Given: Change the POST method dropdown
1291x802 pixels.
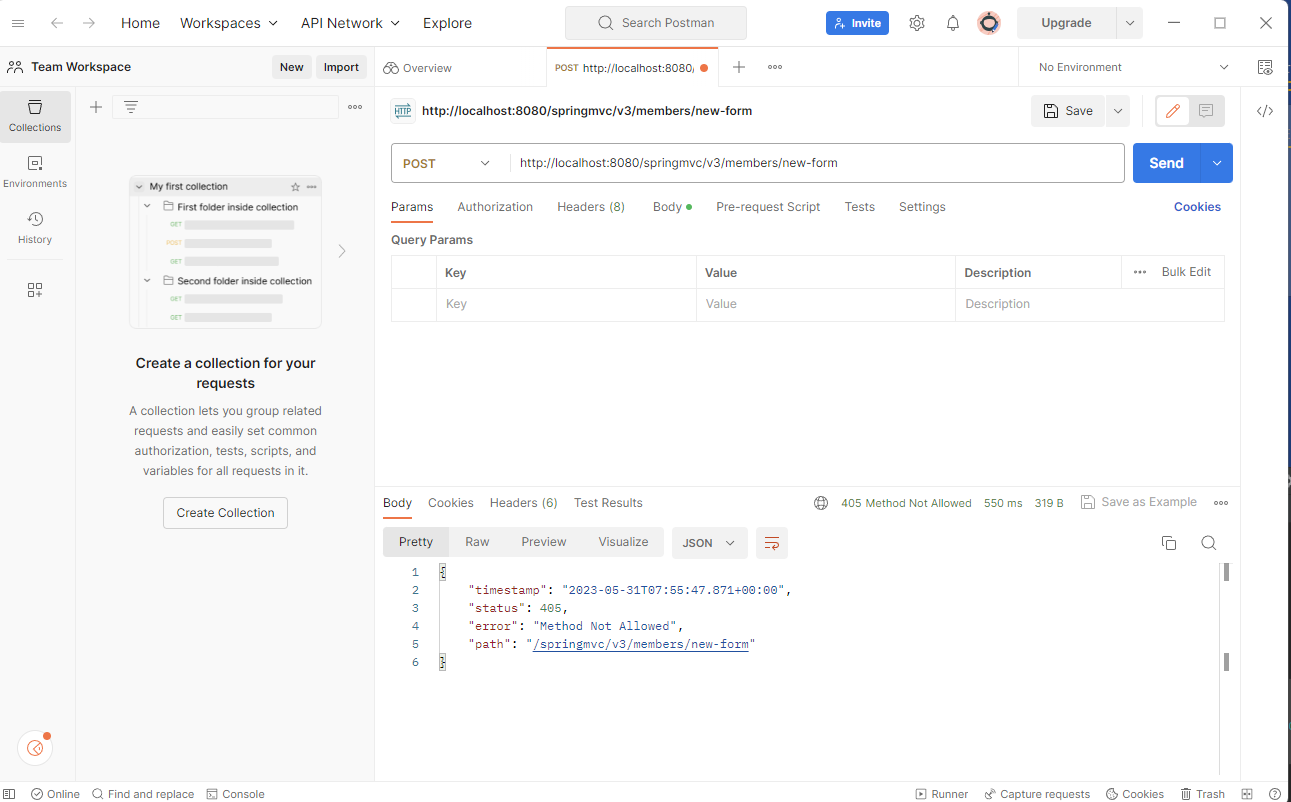Looking at the screenshot, I should [446, 163].
